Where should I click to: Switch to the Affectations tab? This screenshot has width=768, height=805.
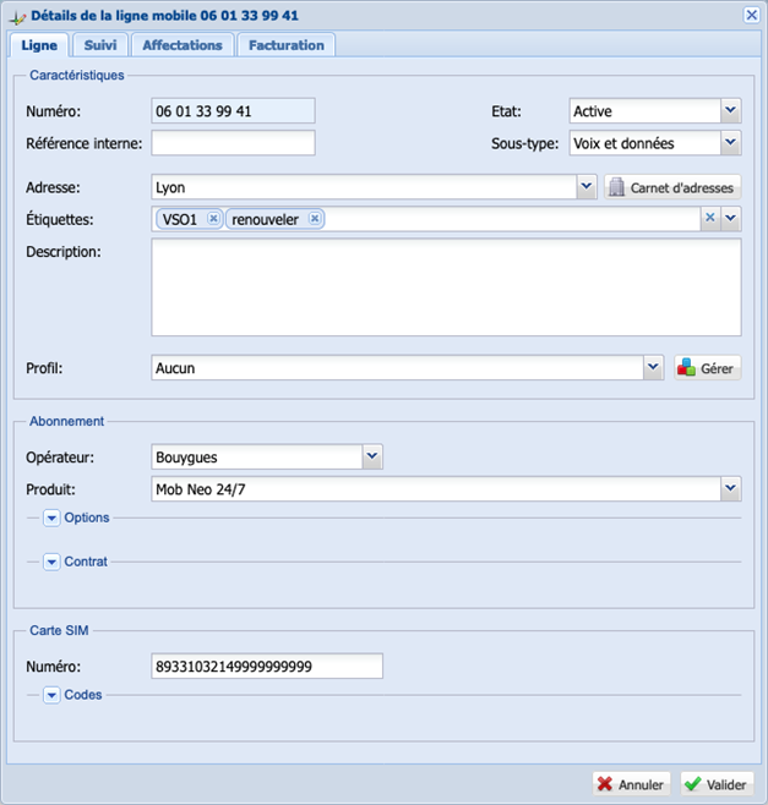pyautogui.click(x=182, y=45)
